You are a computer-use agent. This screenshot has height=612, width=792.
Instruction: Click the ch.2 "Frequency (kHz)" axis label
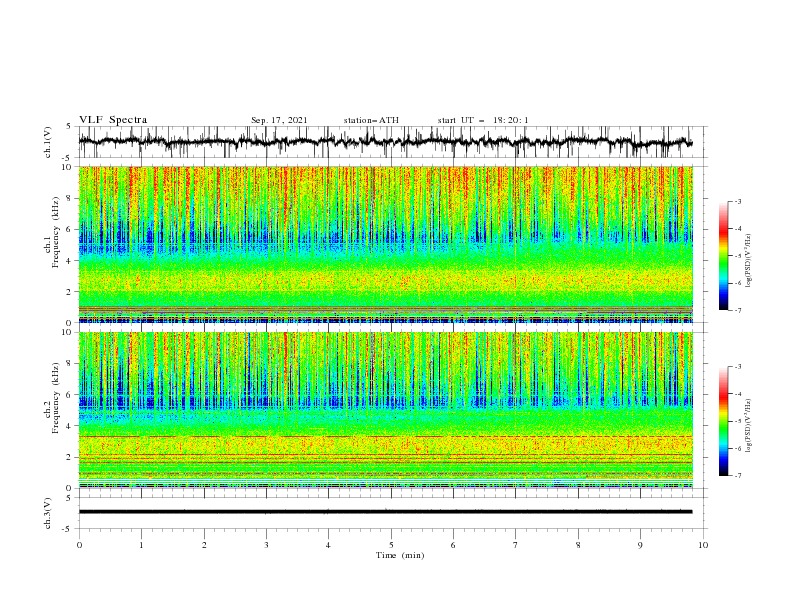(56, 398)
